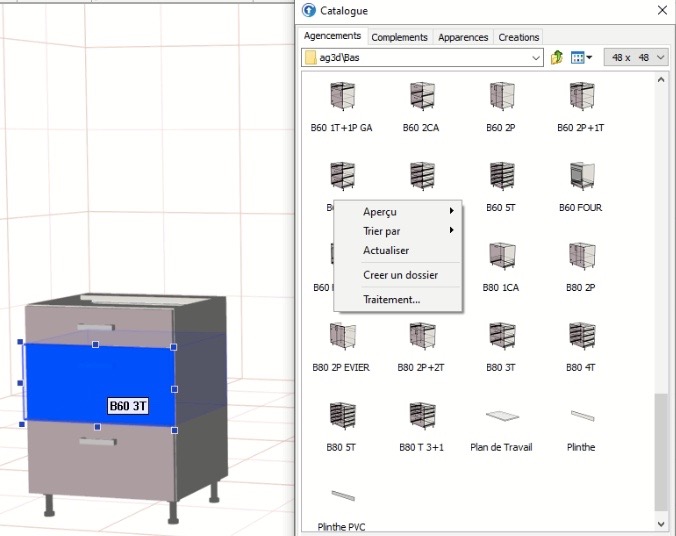Viewport: 676px width, 536px height.
Task: Open the ag3d\Bas folder path dropdown
Action: 537,58
